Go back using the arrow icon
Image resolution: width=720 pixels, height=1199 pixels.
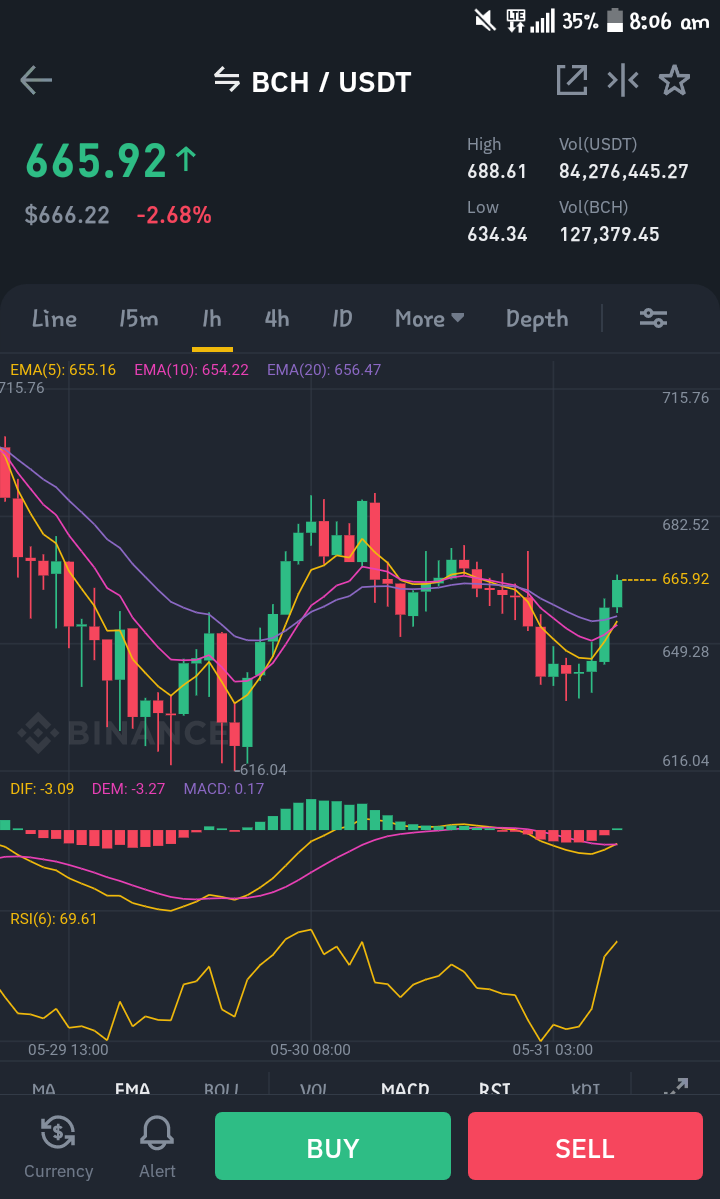(x=36, y=80)
